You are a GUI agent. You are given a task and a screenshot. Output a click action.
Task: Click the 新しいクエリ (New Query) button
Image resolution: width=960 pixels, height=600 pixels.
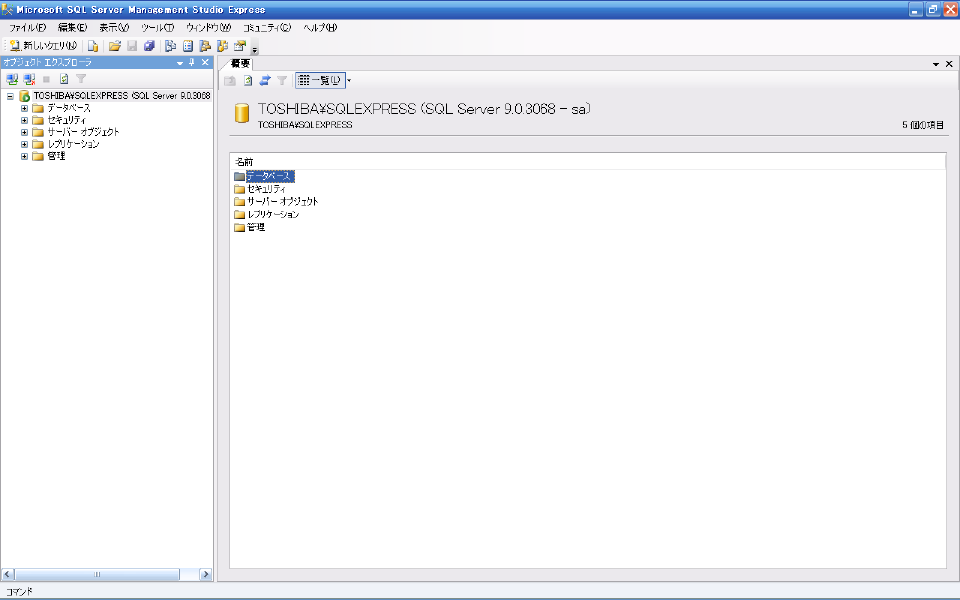[x=43, y=46]
